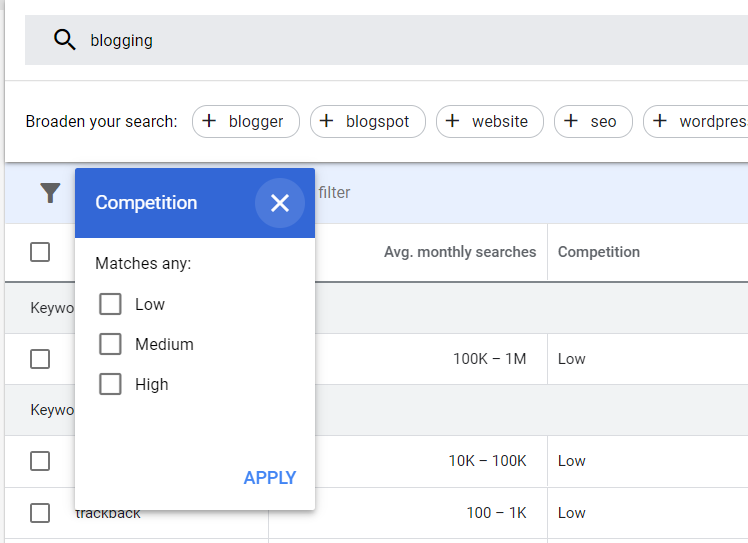Close the Competition filter popup

click(x=280, y=203)
